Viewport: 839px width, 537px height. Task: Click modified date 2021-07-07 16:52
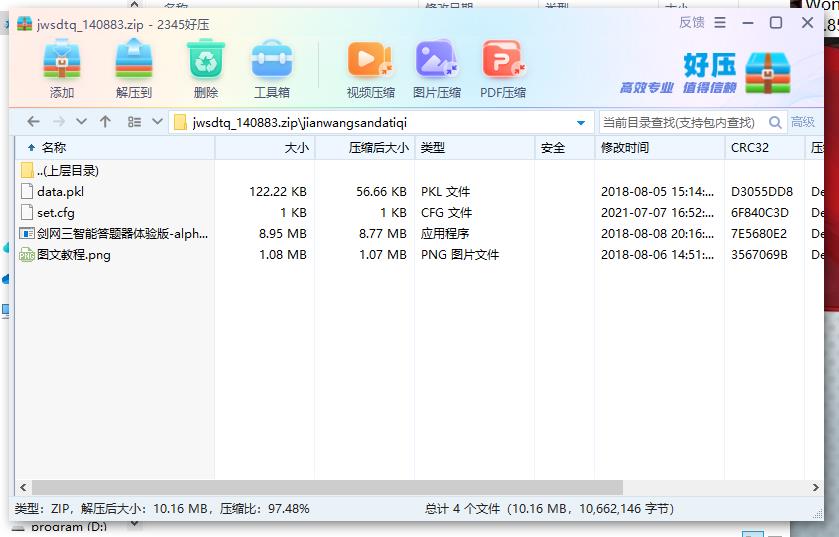657,213
